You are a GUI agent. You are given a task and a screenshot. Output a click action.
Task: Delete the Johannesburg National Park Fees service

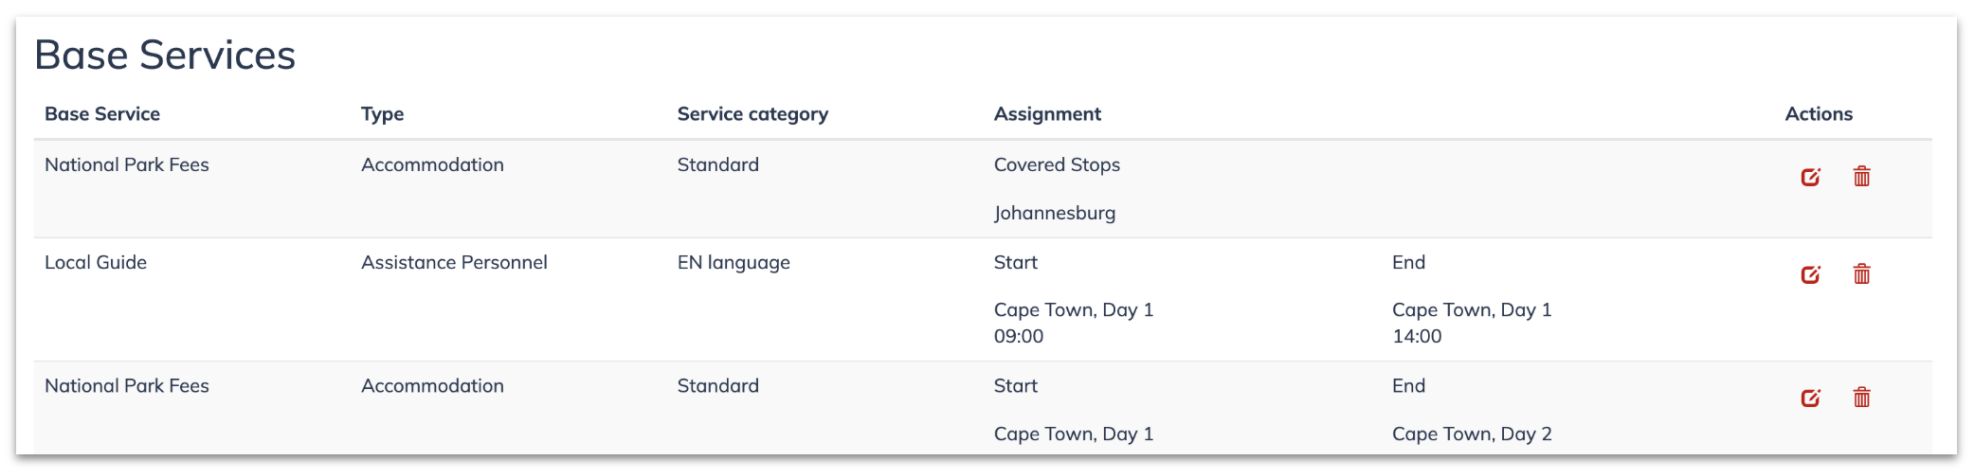click(x=1861, y=176)
